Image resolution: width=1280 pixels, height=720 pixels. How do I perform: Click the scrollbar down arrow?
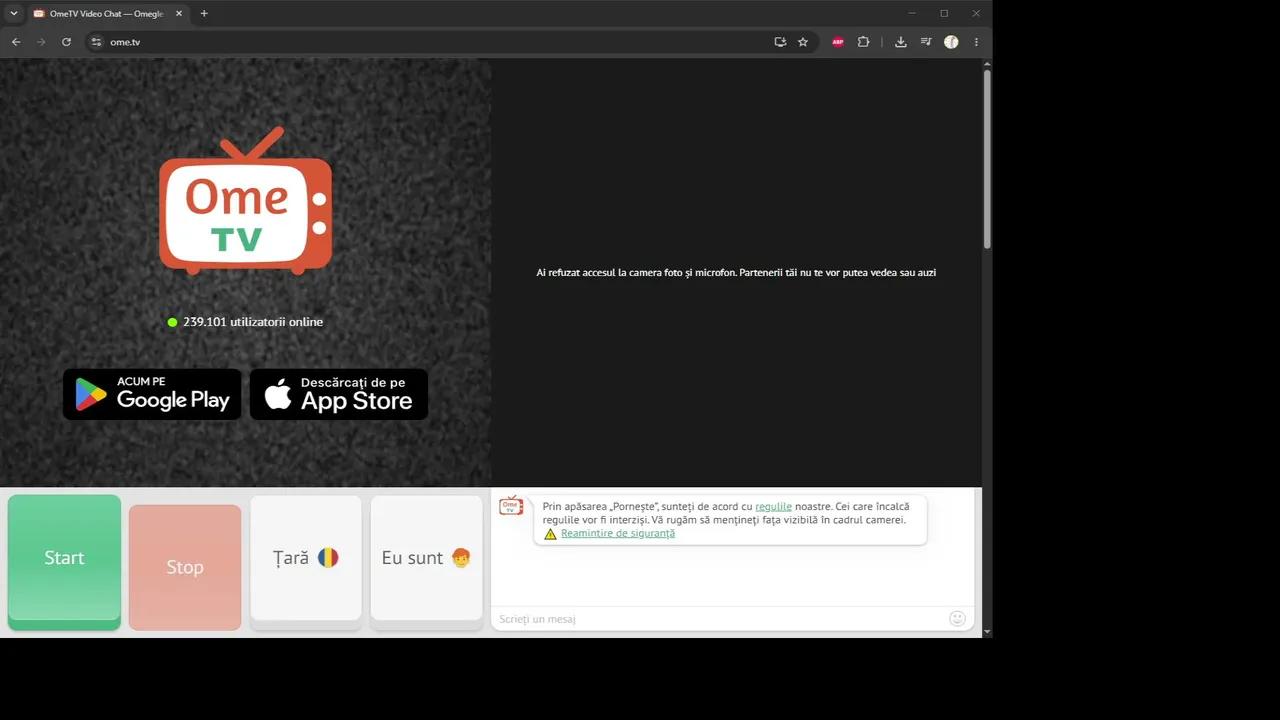(x=987, y=632)
